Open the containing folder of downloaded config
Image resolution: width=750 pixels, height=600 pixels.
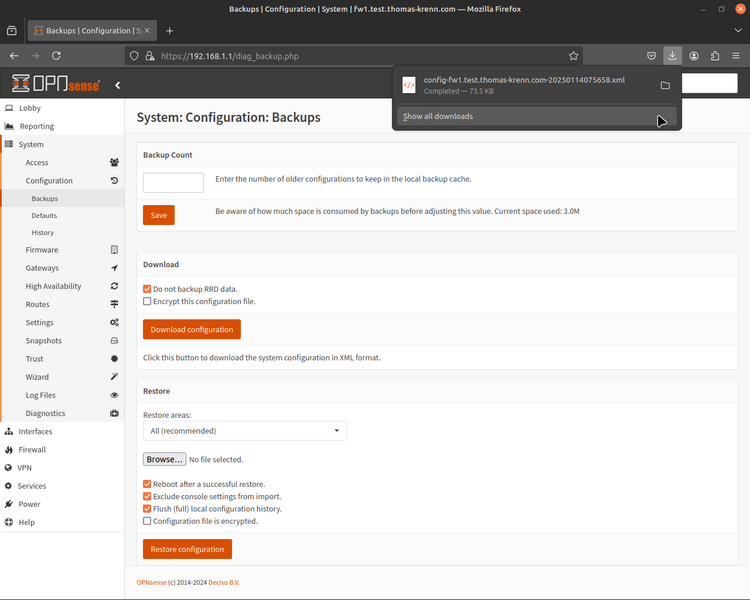tap(665, 85)
